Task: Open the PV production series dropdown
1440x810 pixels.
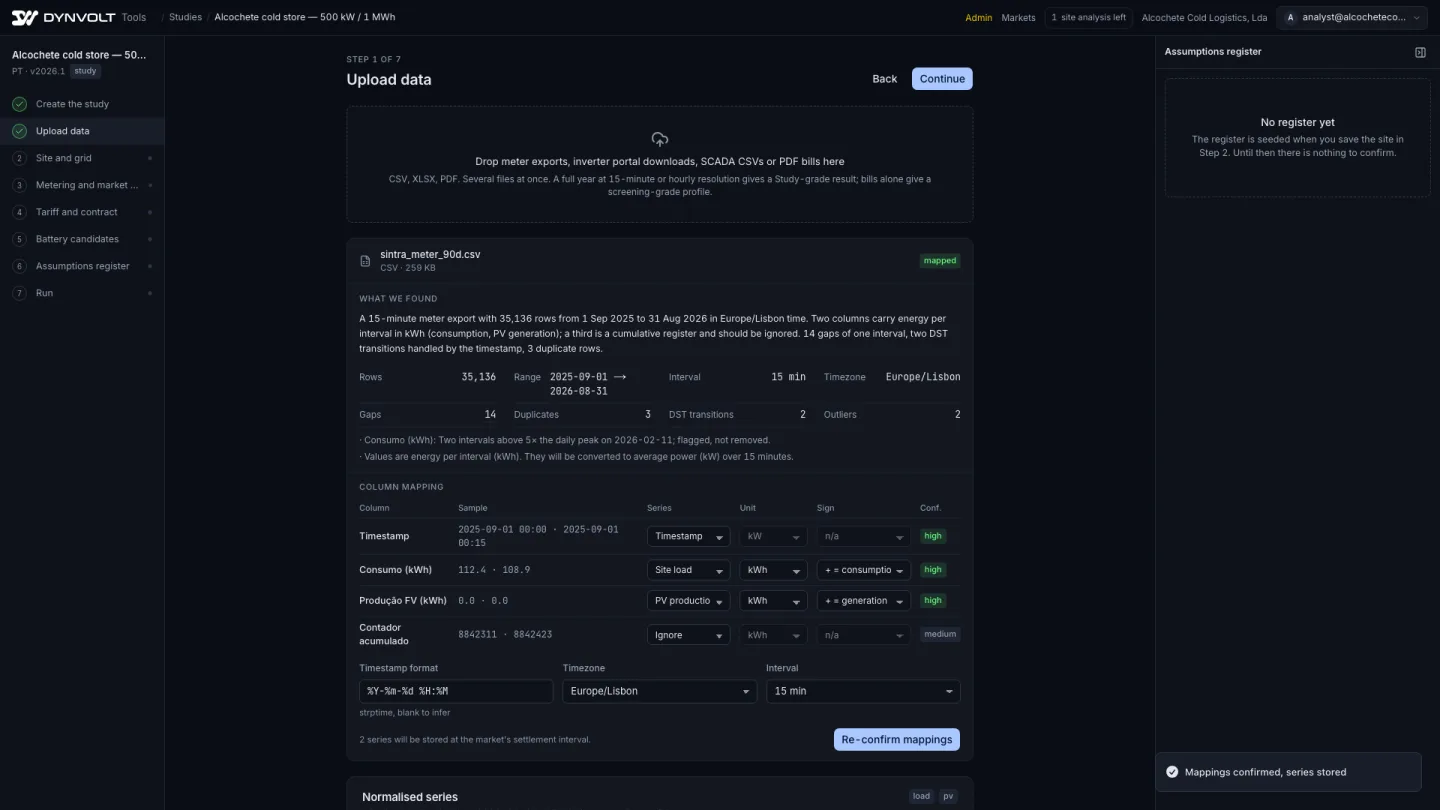Action: tap(688, 601)
